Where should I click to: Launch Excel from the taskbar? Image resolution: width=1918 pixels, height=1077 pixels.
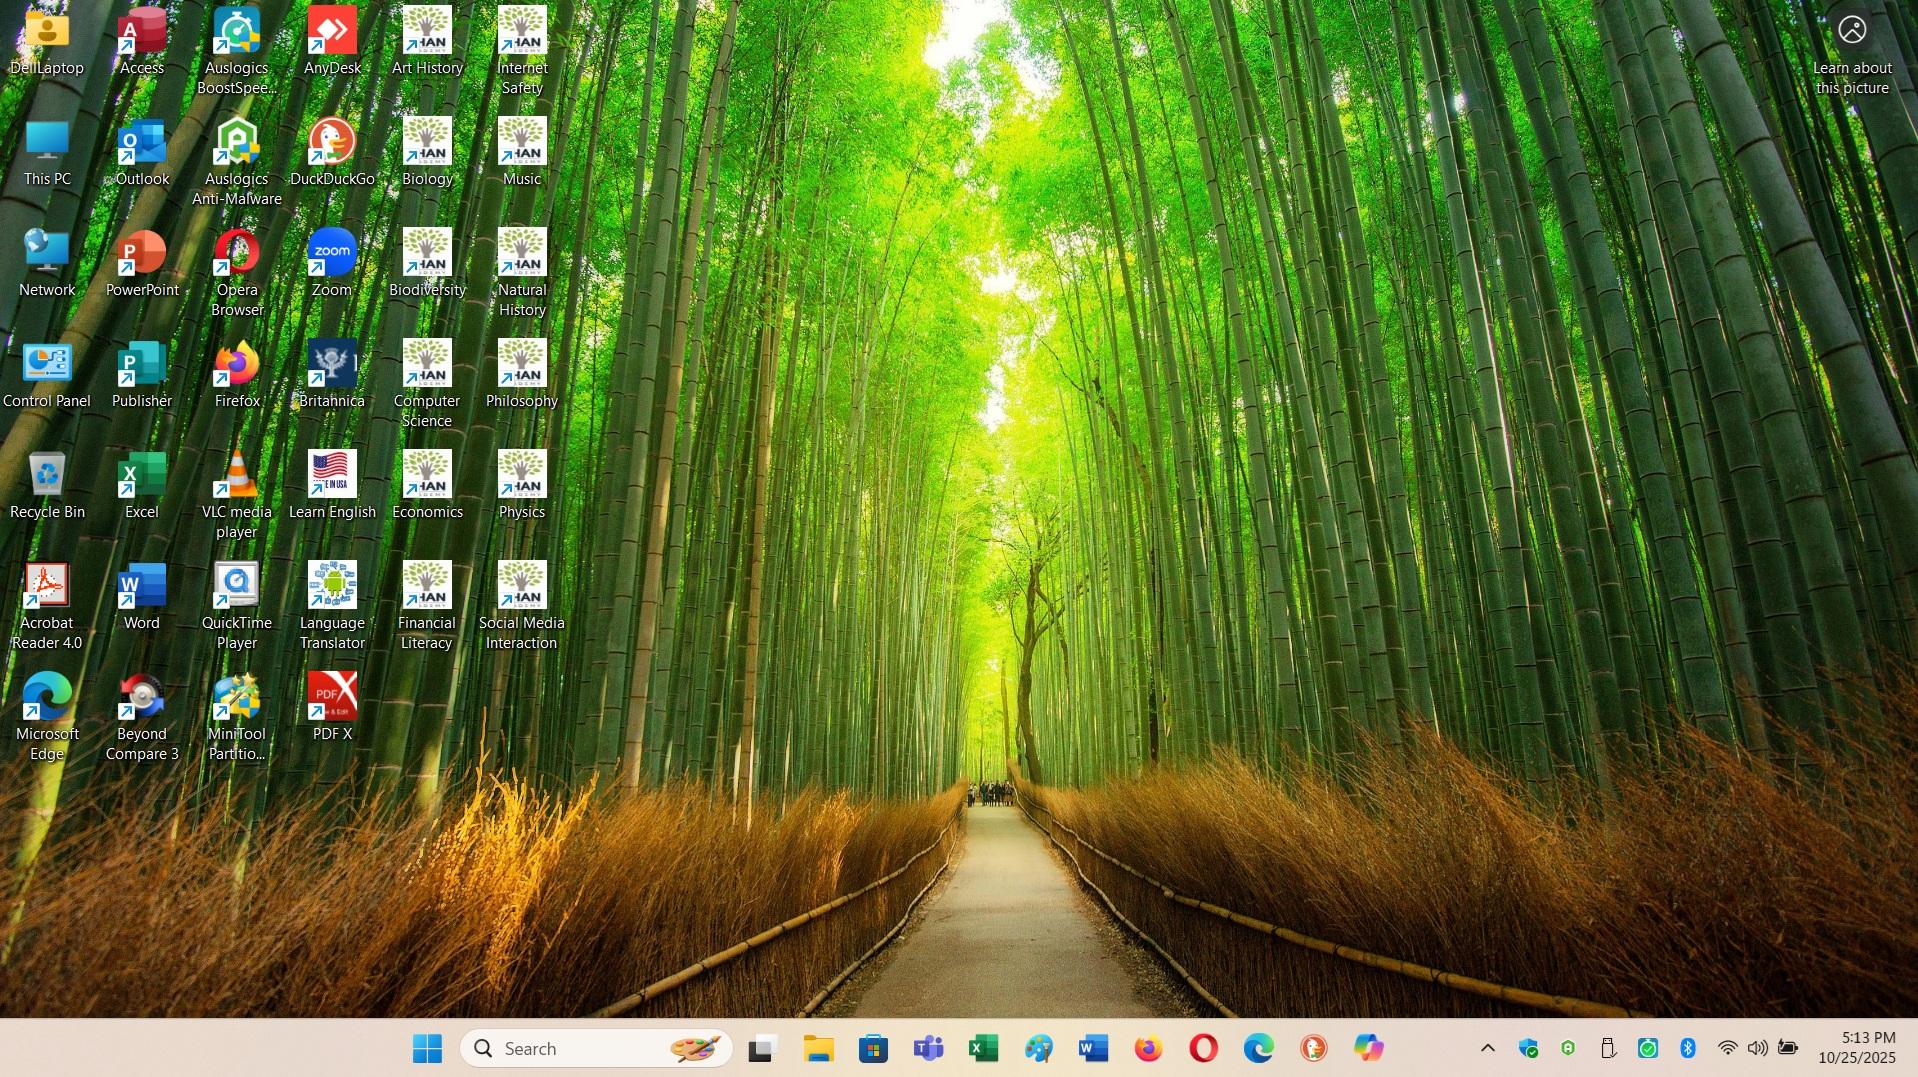[983, 1048]
